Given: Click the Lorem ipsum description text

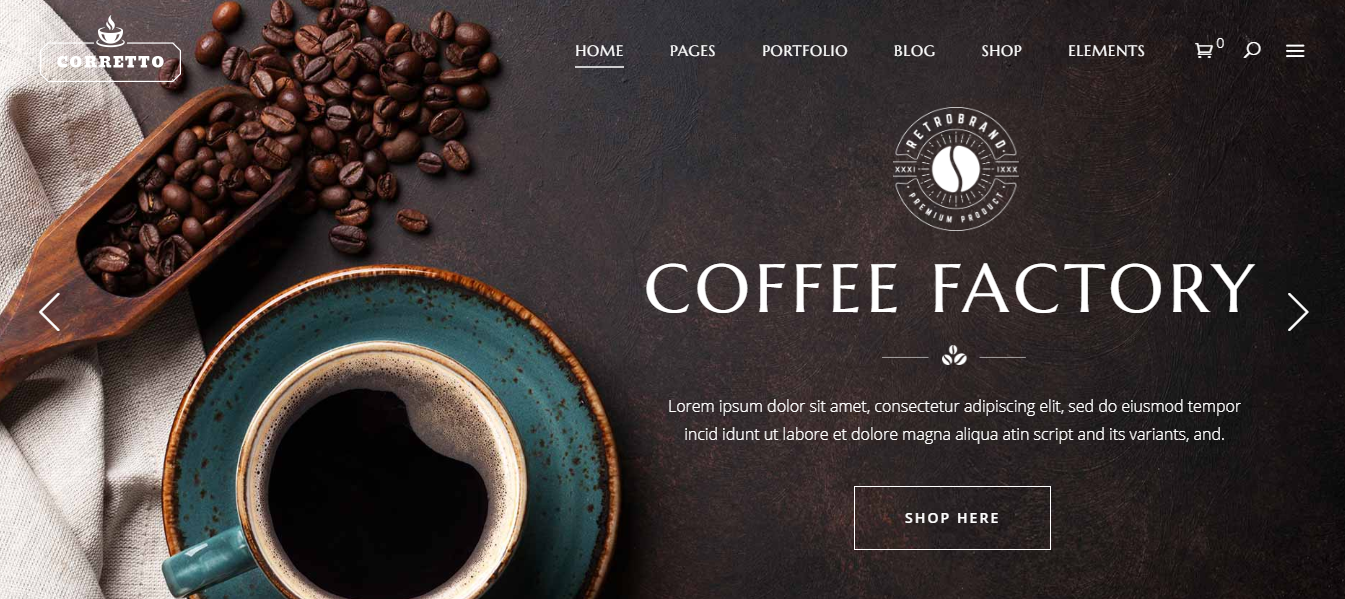Looking at the screenshot, I should [954, 421].
